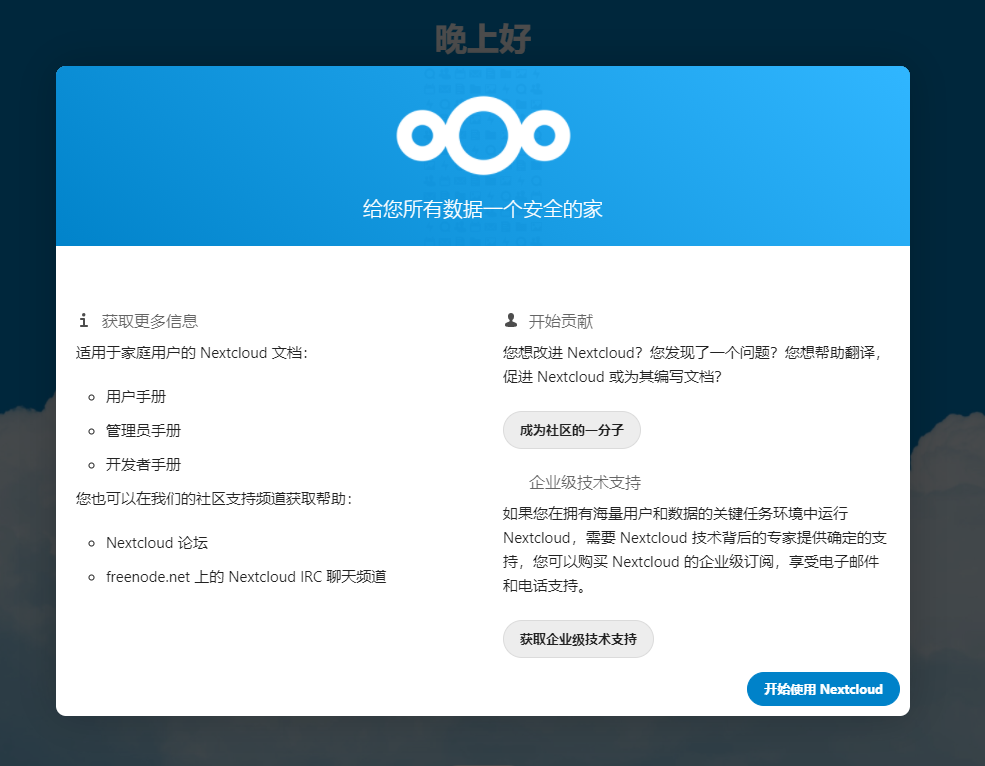
Task: Click the text 您也可以在我们的社区支持频道获取帮助
Action: pos(214,498)
